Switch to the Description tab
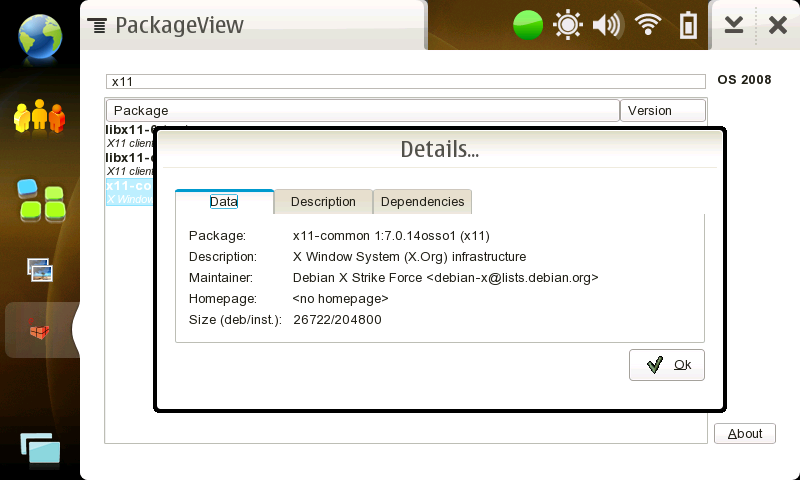The height and width of the screenshot is (480, 800). [323, 201]
